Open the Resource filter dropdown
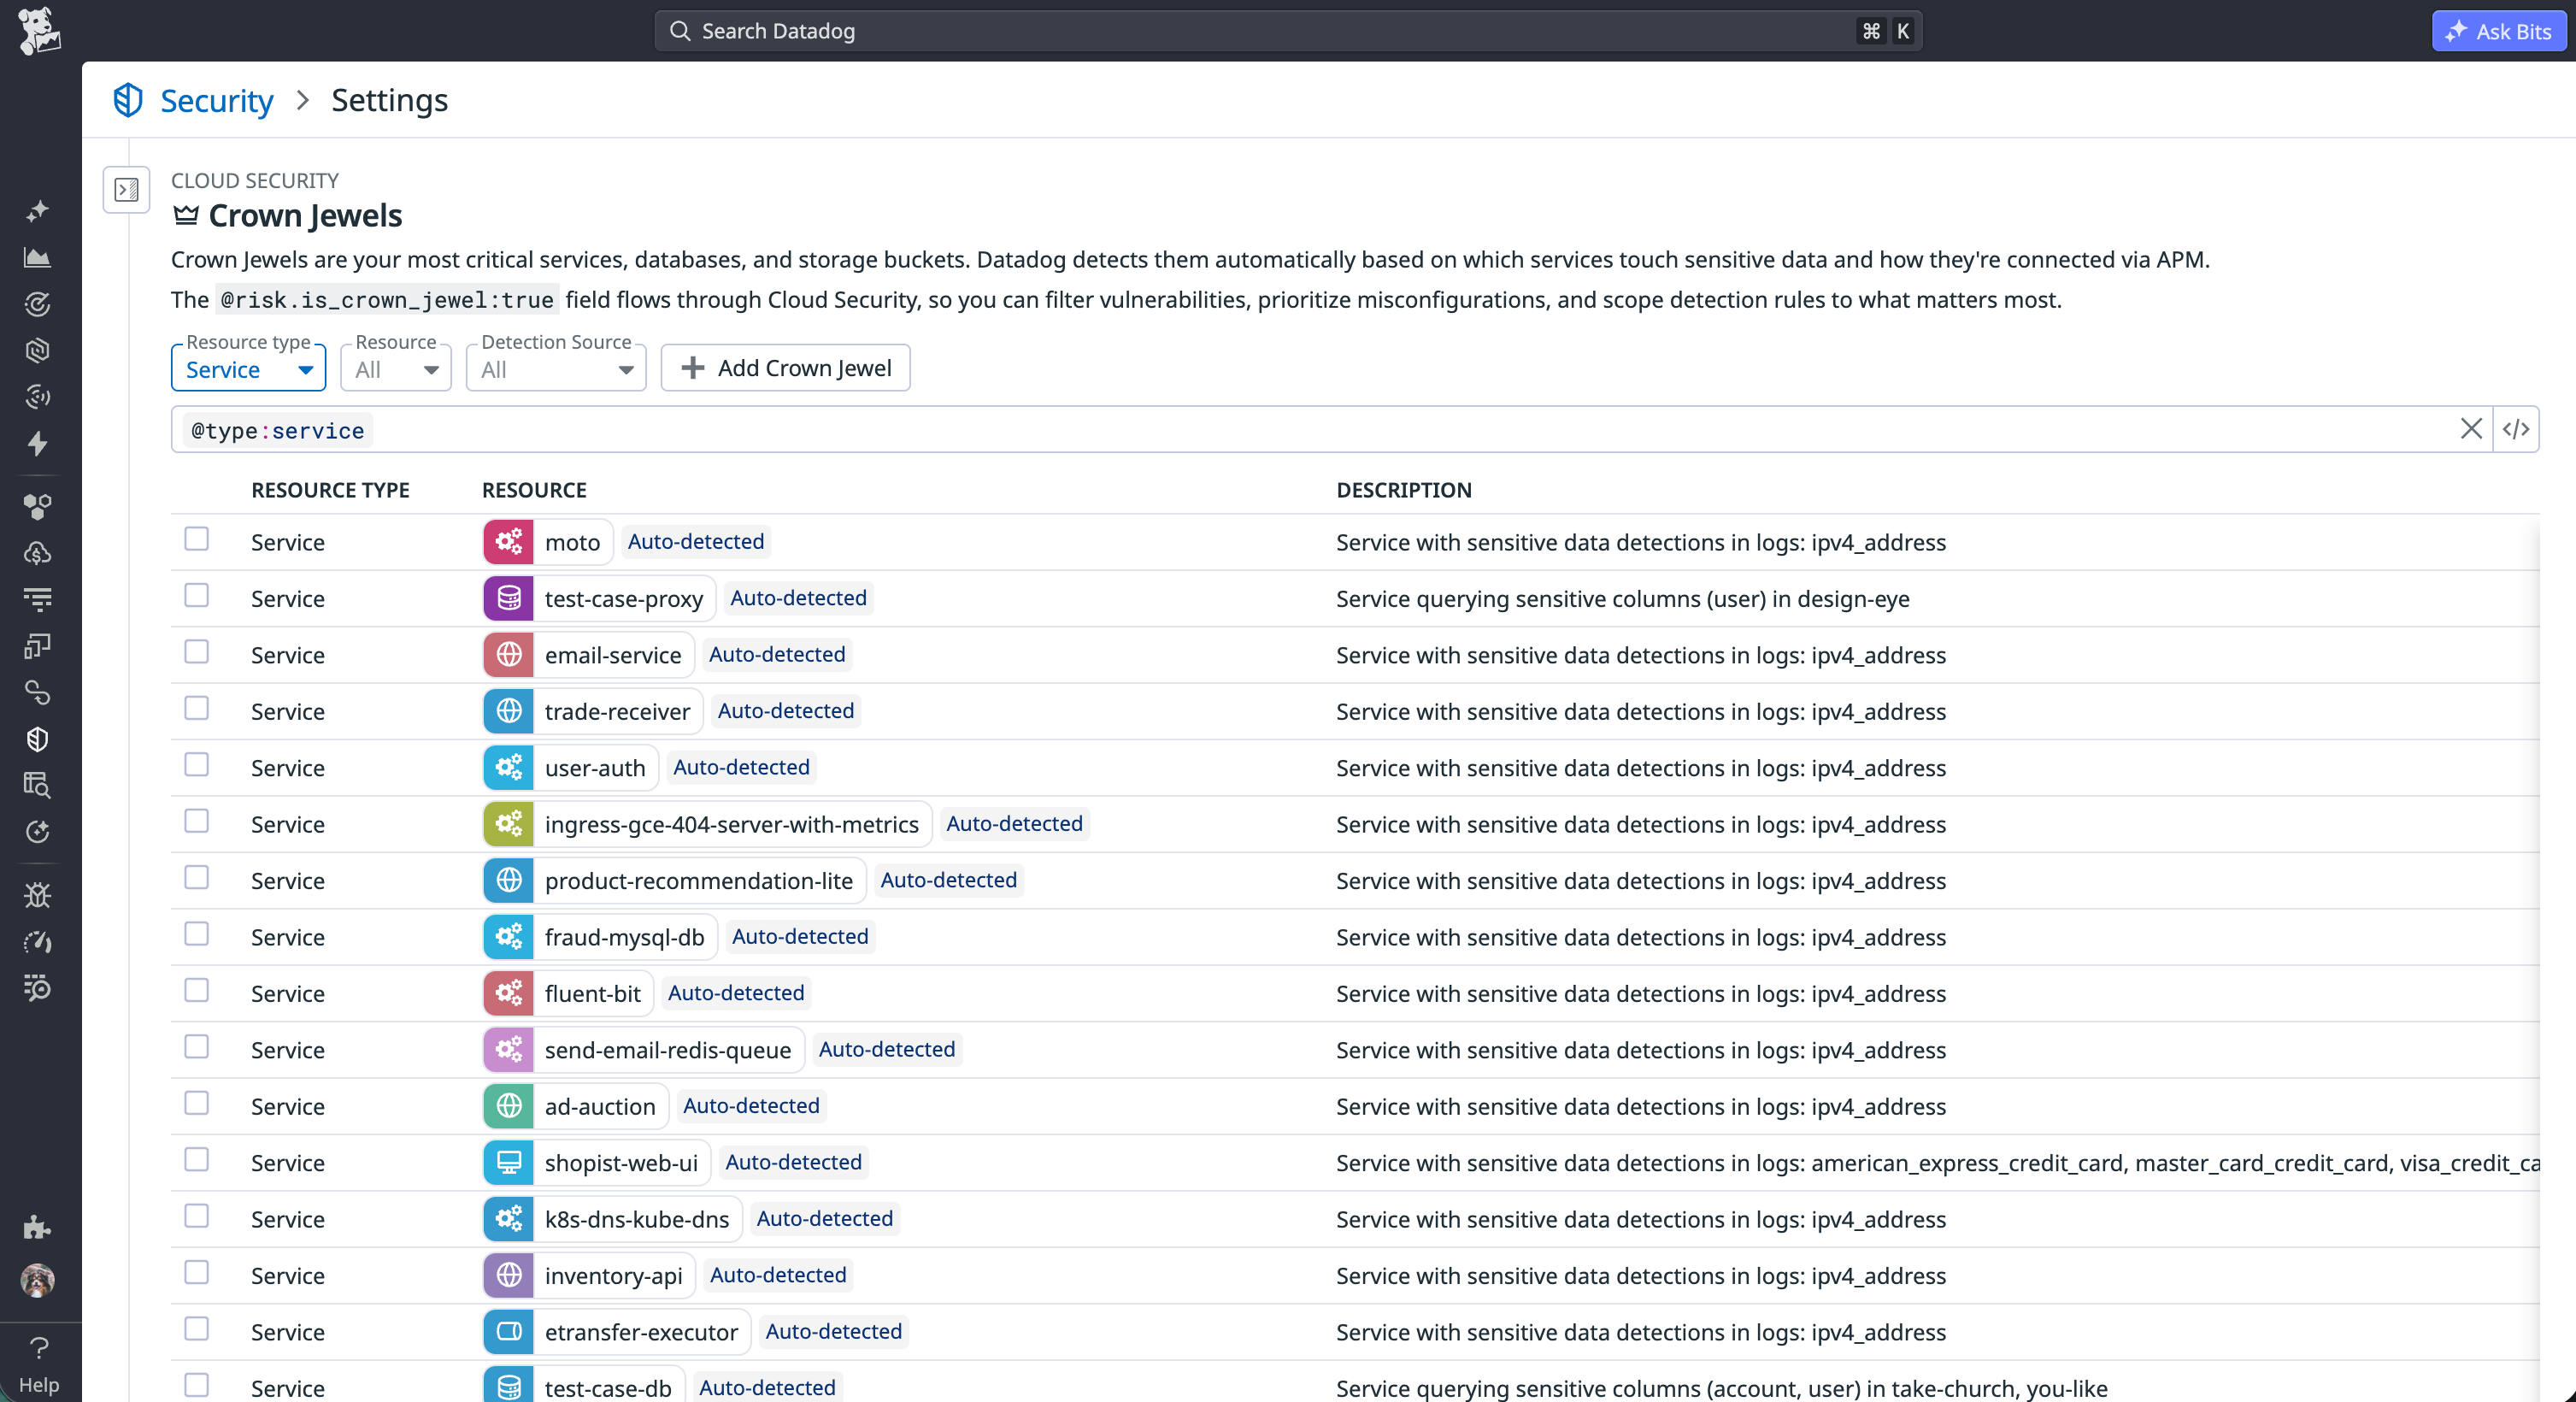 (x=396, y=368)
